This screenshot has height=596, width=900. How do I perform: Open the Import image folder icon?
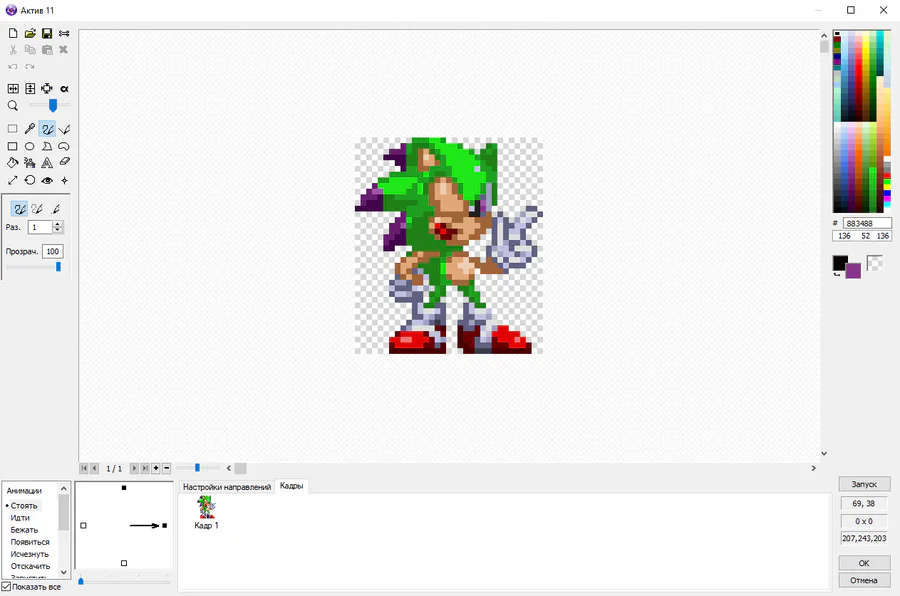(30, 33)
